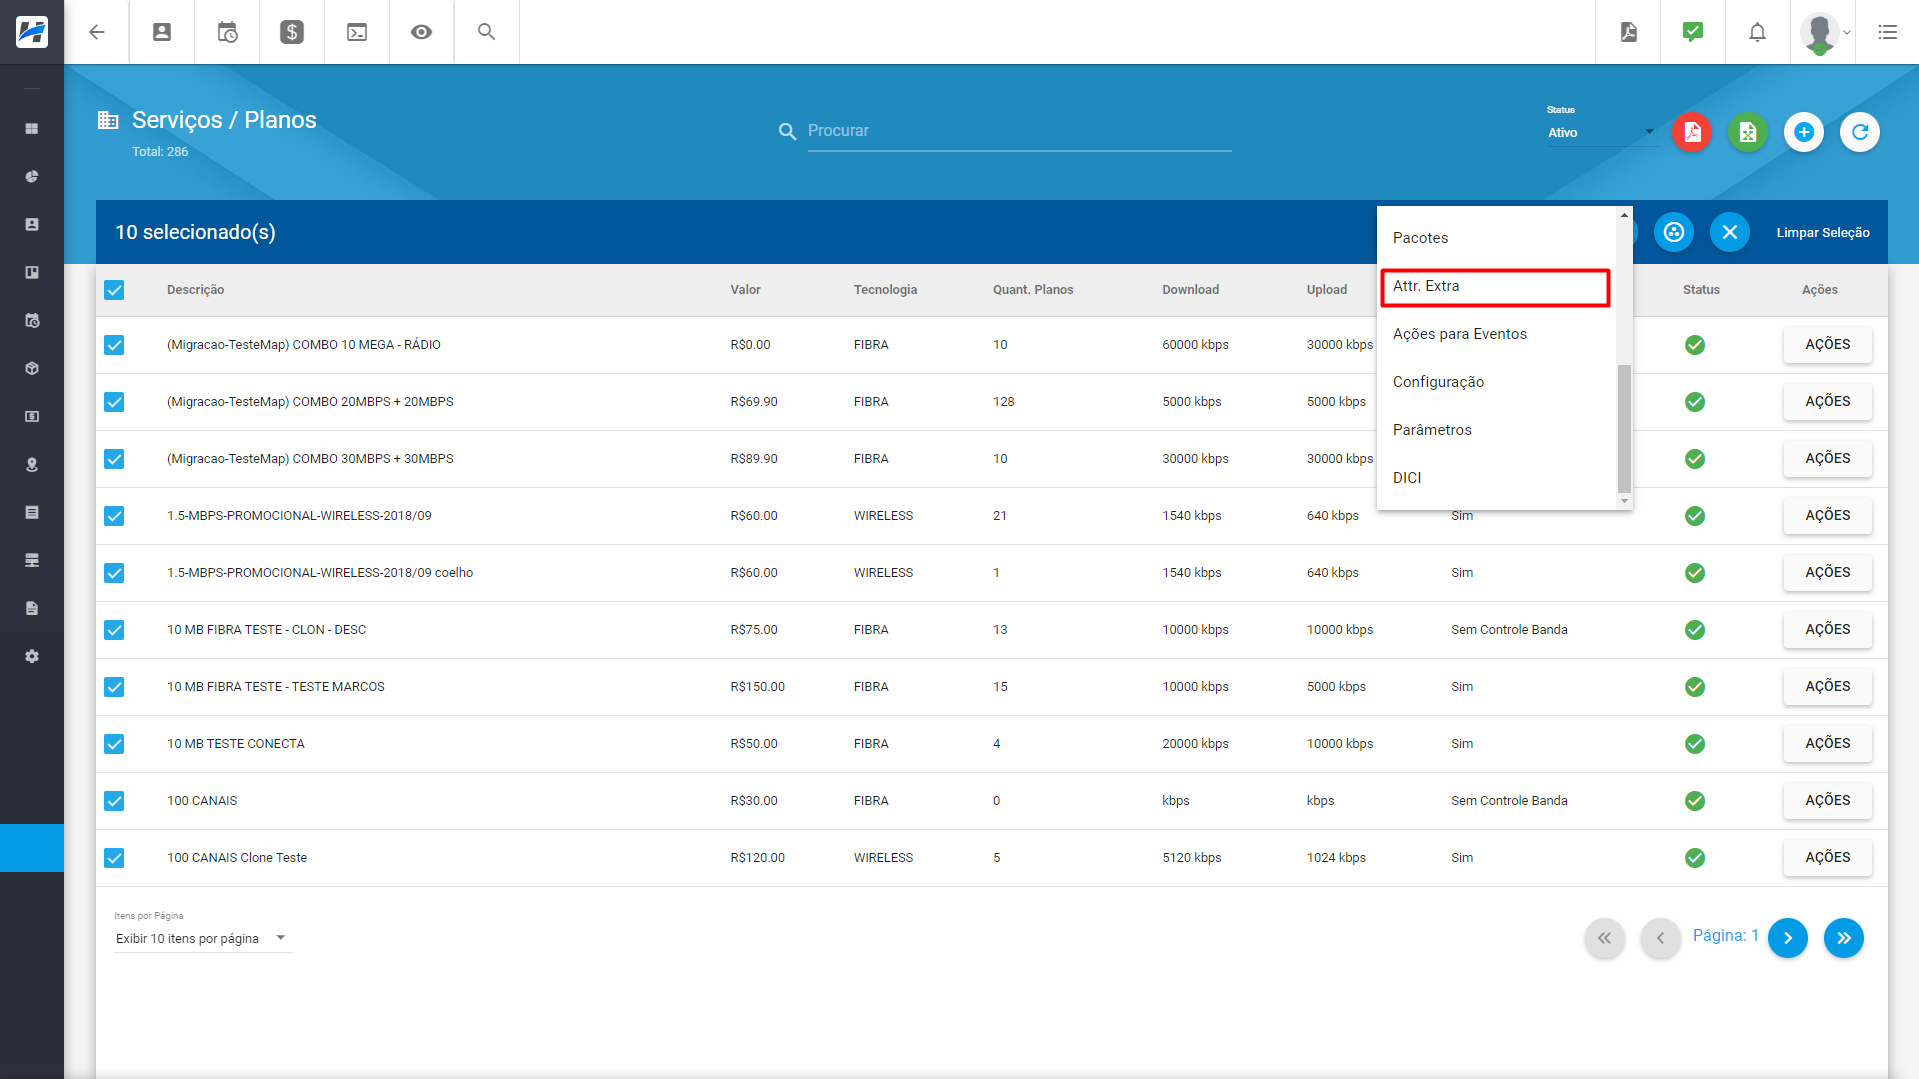Go to first page
1919x1079 pixels.
pos(1605,938)
